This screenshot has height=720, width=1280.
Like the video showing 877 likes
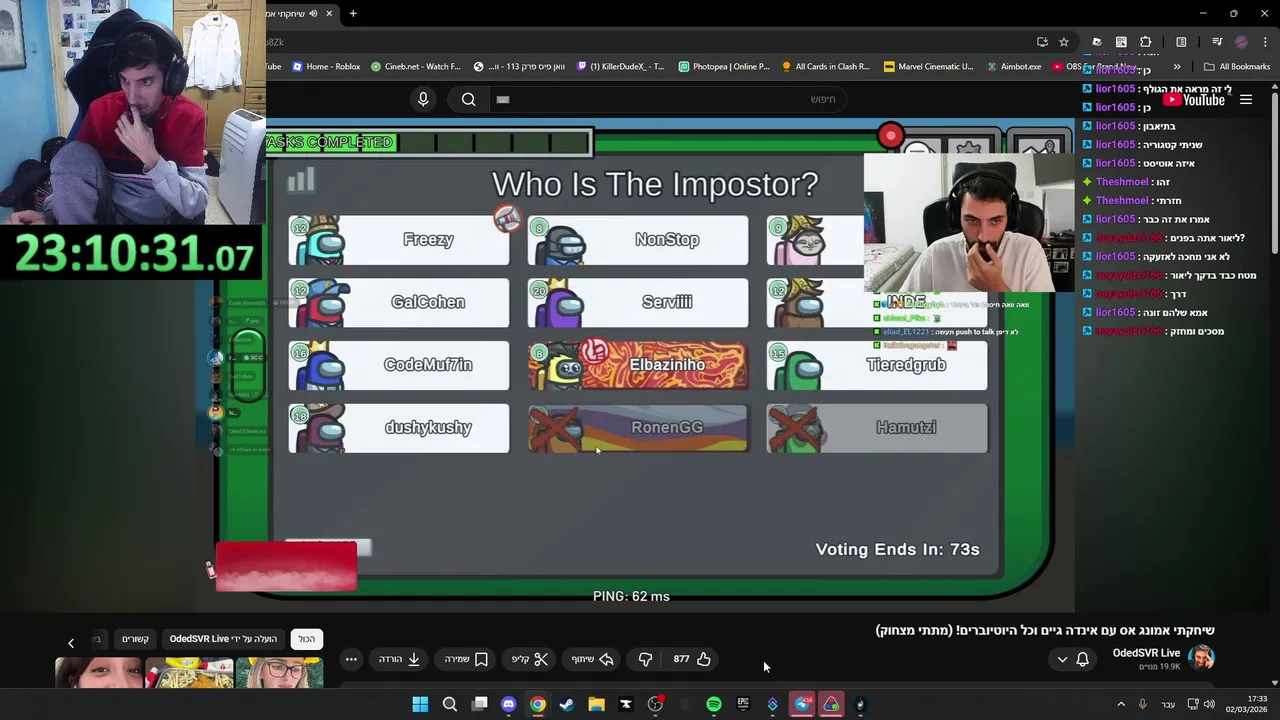692,659
